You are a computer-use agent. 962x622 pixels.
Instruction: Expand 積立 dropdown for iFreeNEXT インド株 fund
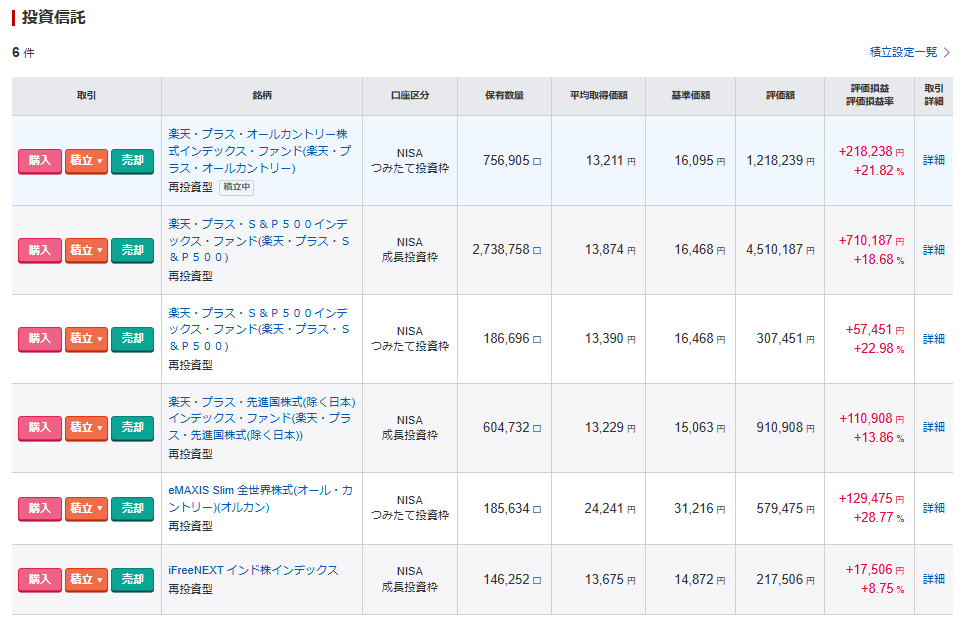[86, 579]
